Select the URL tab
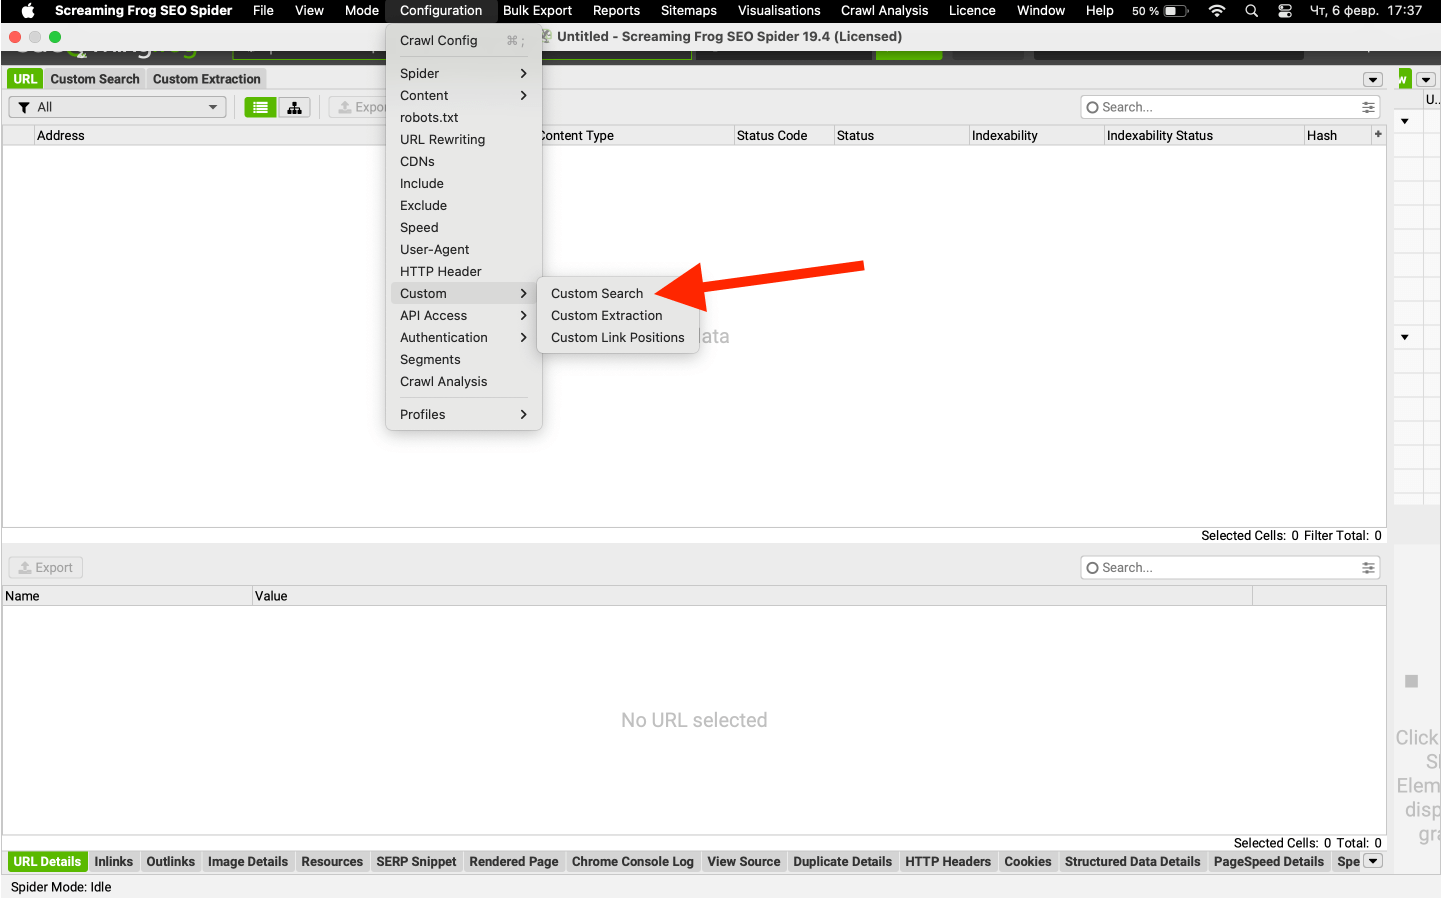This screenshot has width=1441, height=898. pos(25,79)
